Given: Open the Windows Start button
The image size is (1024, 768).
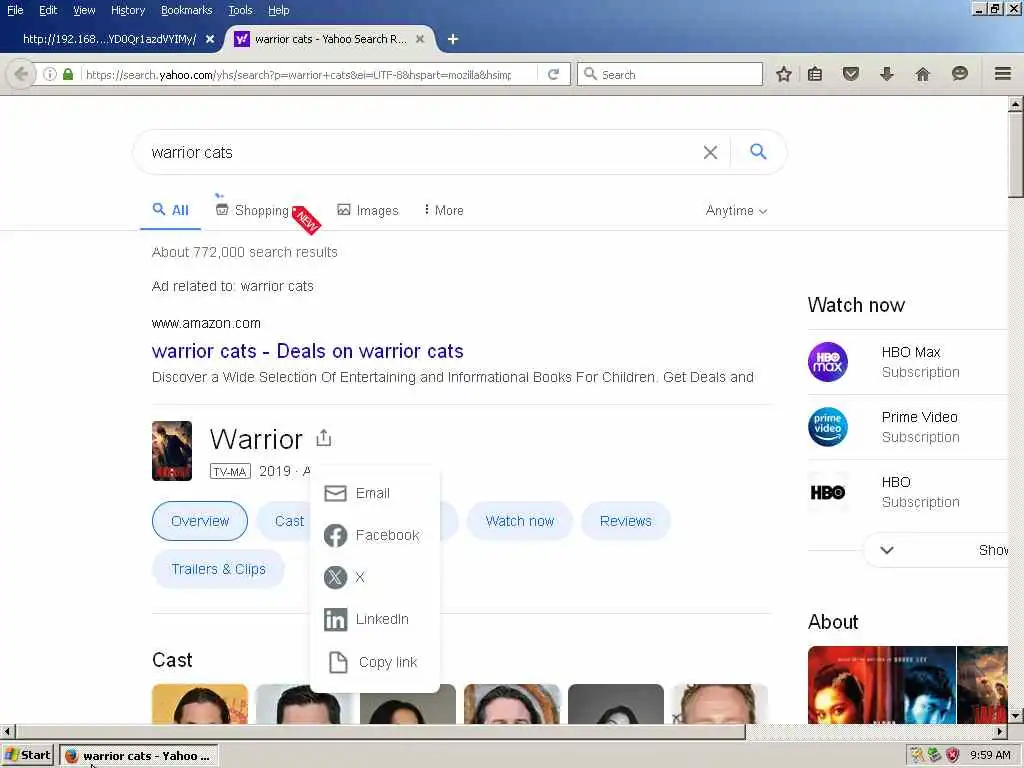Looking at the screenshot, I should tap(27, 755).
